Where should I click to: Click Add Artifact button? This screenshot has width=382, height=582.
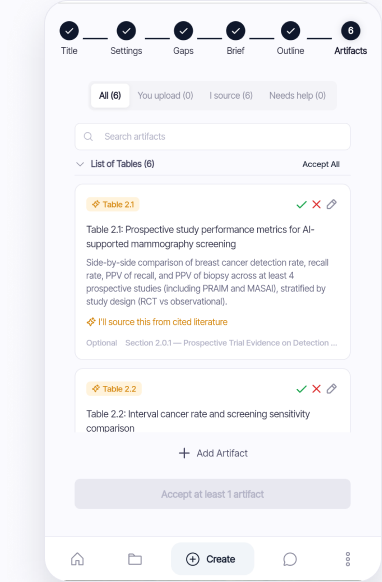tap(213, 453)
